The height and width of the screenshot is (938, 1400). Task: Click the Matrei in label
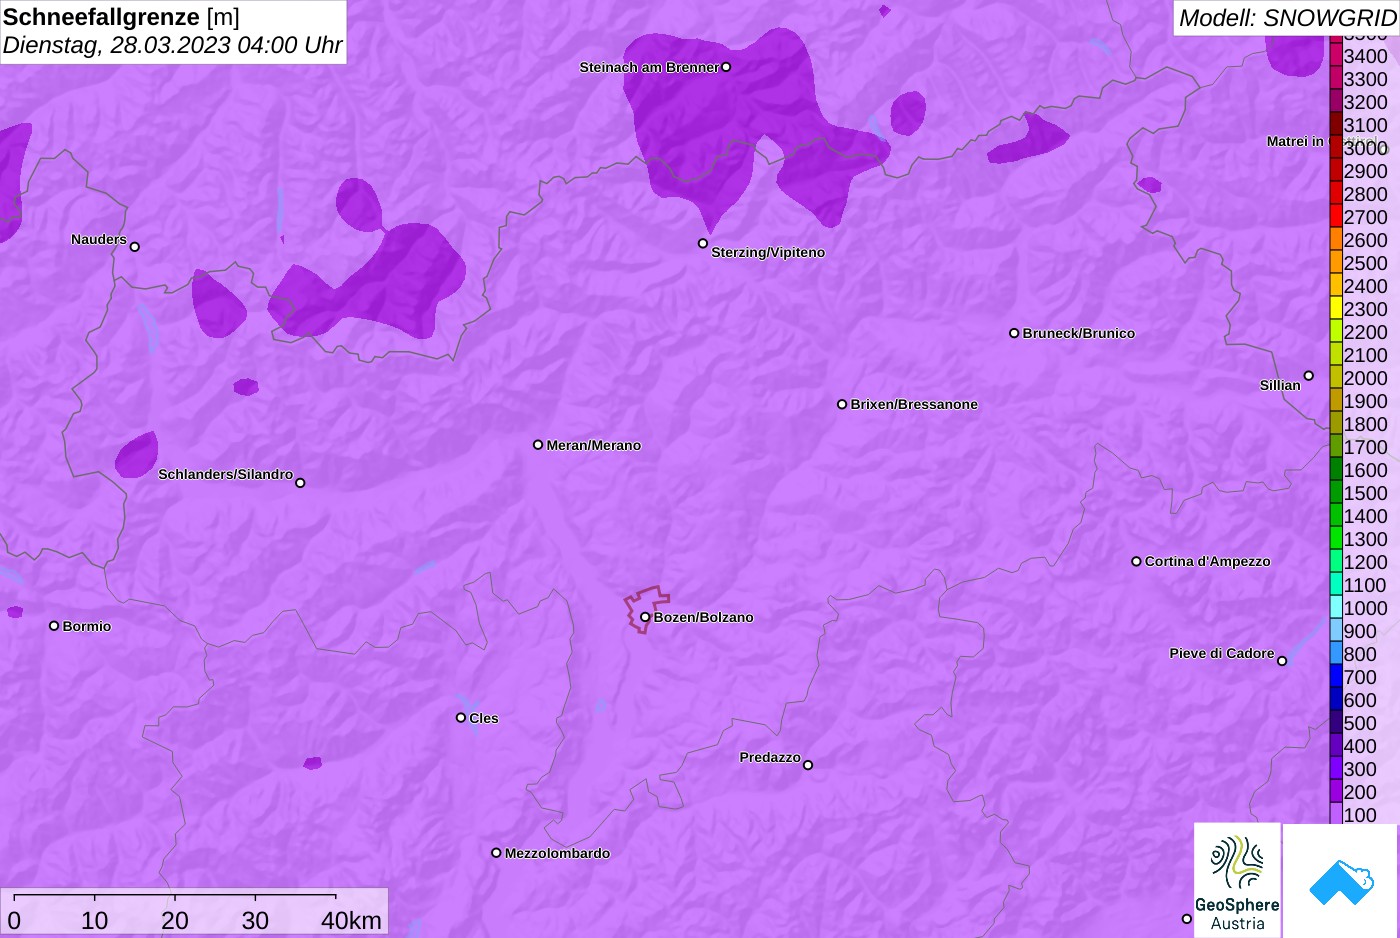pyautogui.click(x=1295, y=141)
